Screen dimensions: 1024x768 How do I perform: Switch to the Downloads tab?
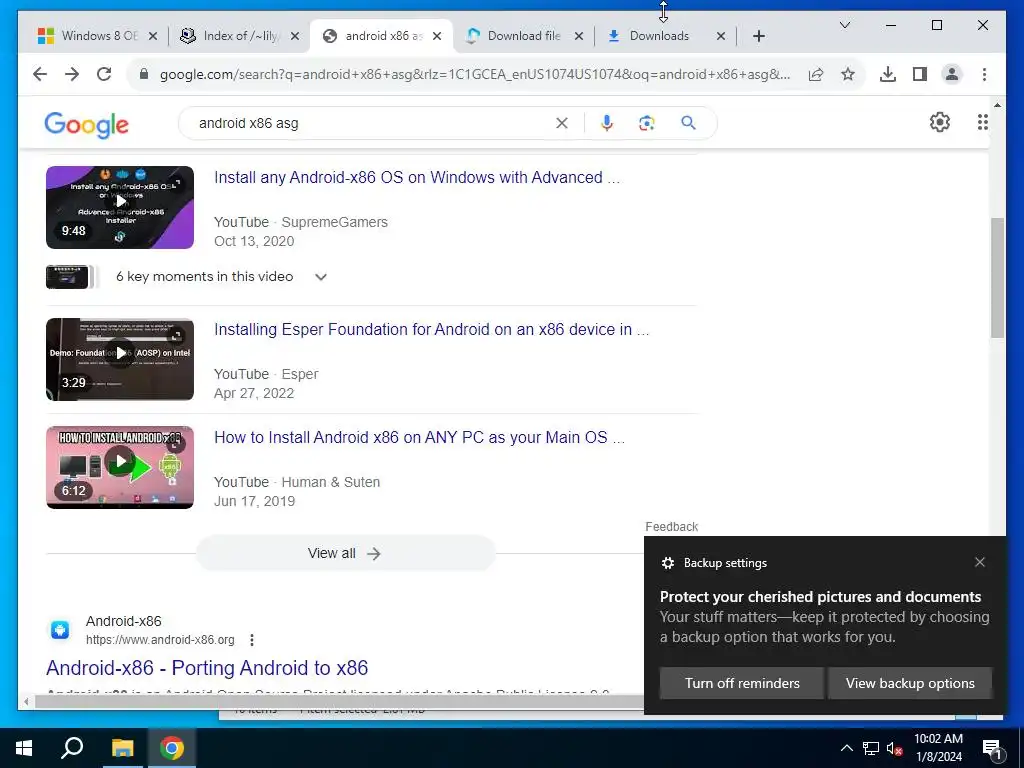coord(659,36)
